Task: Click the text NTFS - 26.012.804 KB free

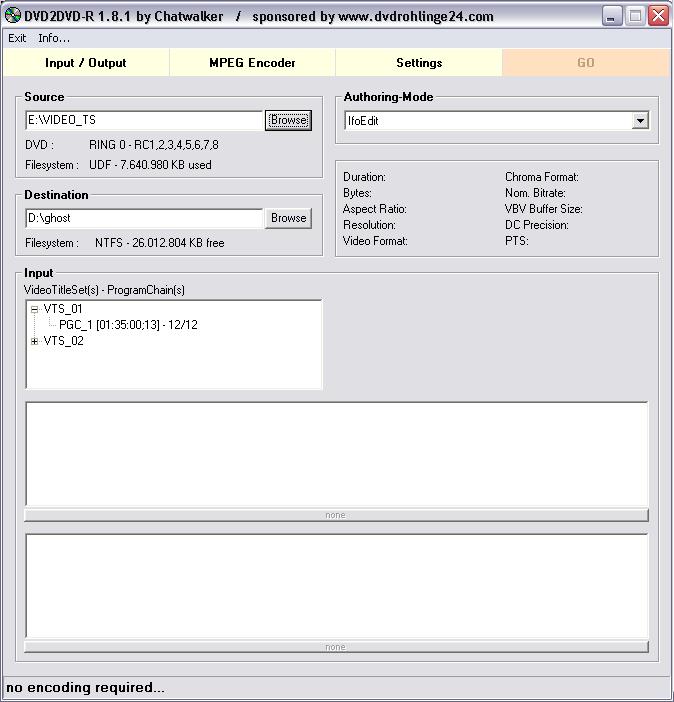Action: tap(159, 243)
